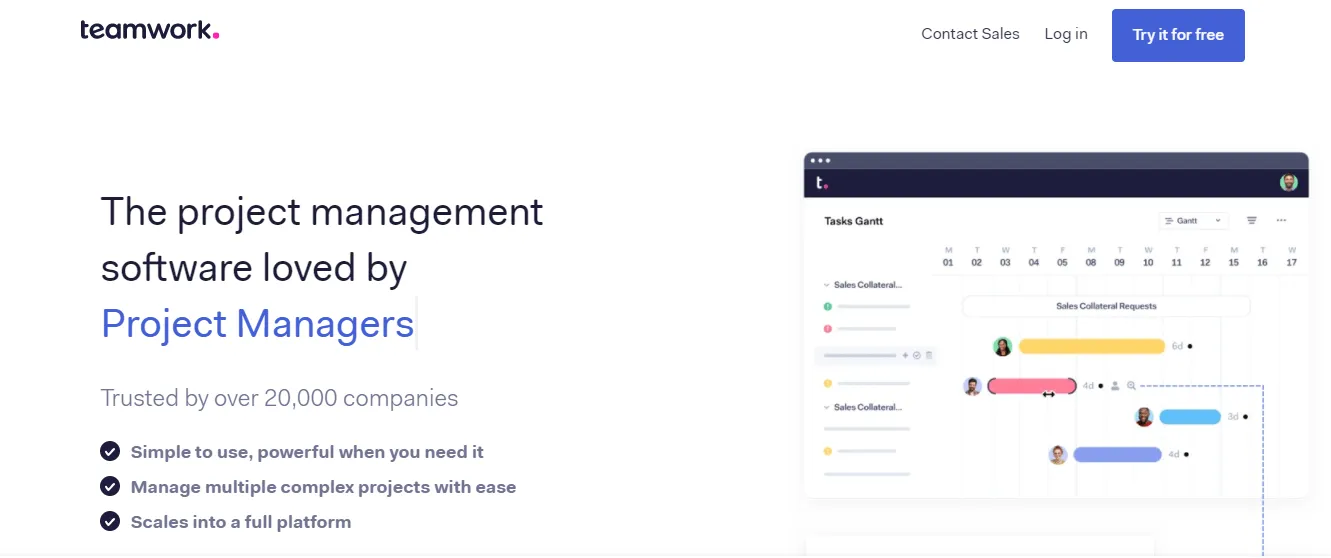
Task: Click the teamwork logo in header
Action: point(150,30)
